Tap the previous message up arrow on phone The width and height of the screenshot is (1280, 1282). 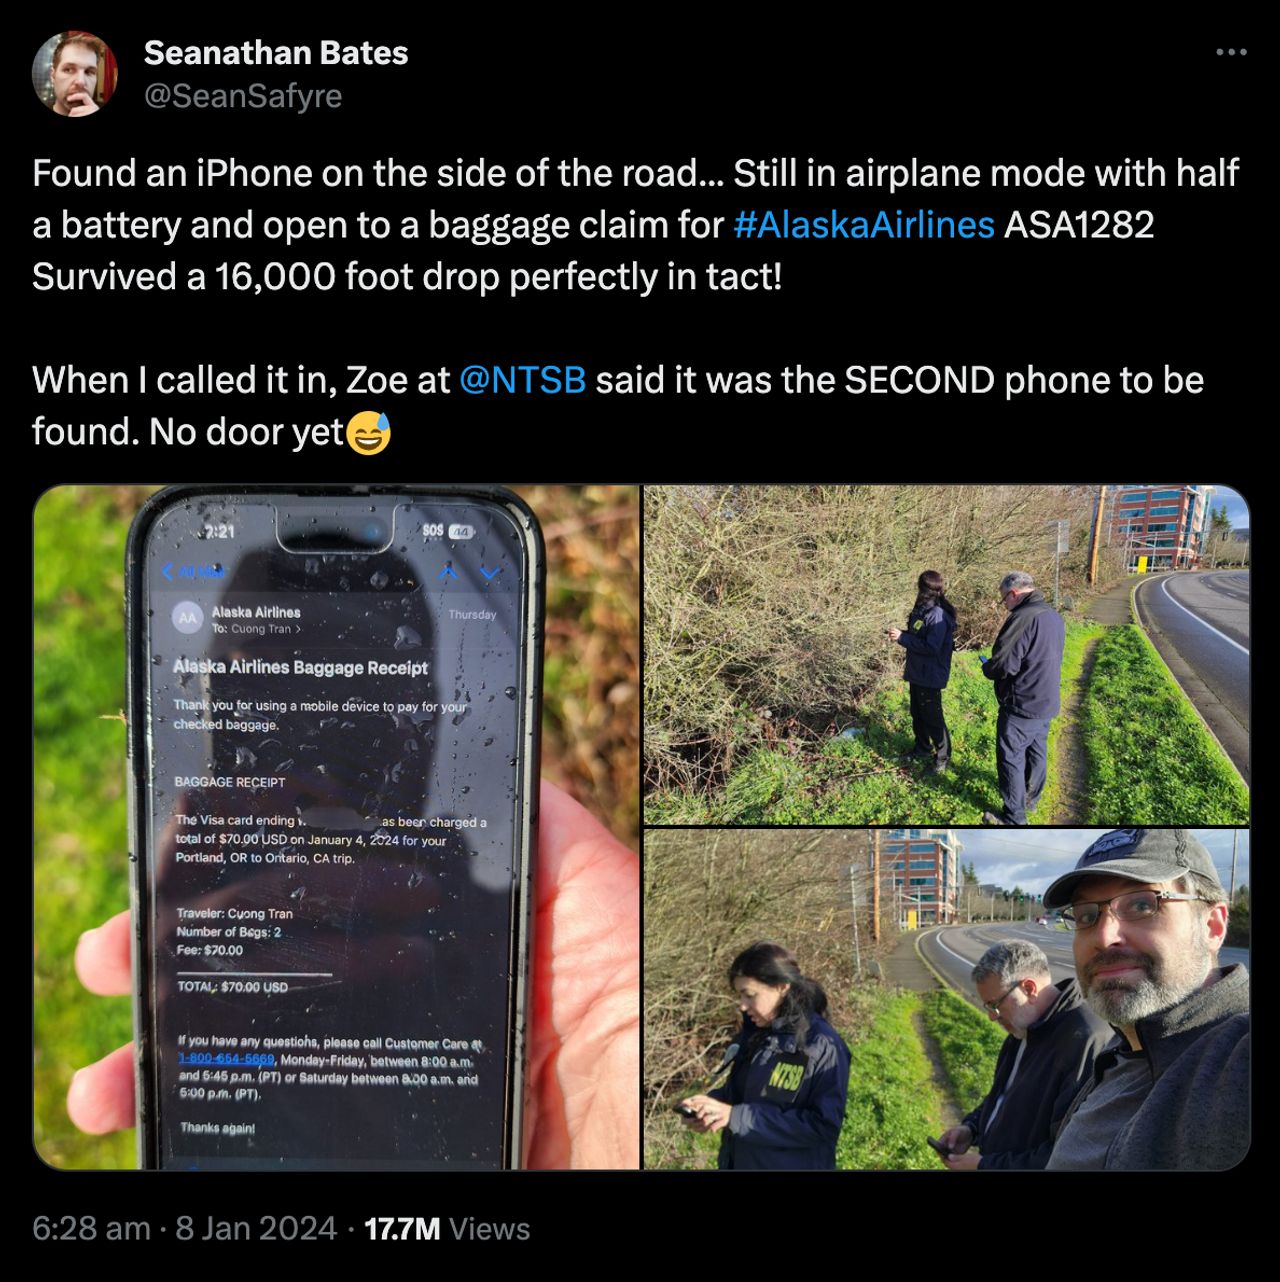449,571
